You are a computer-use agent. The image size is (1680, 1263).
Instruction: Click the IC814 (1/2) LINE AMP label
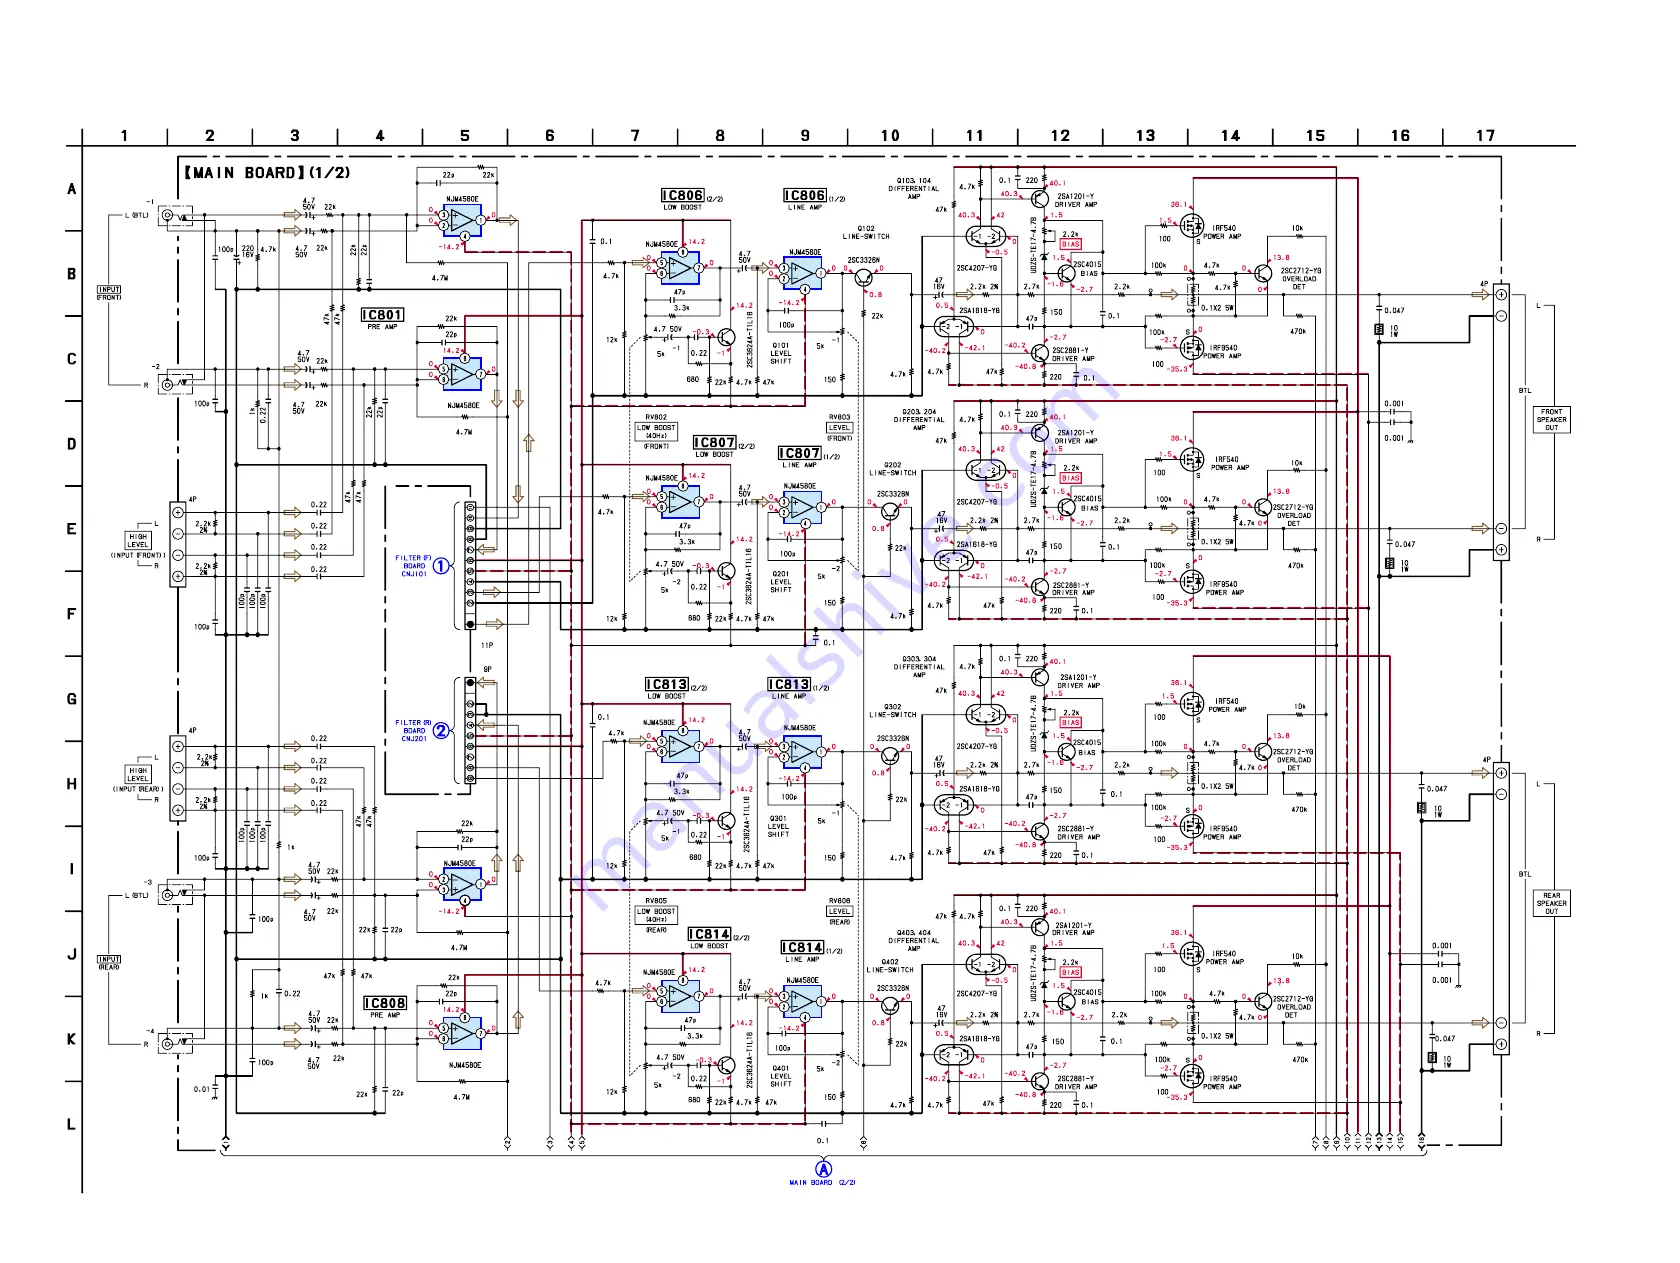(x=812, y=951)
